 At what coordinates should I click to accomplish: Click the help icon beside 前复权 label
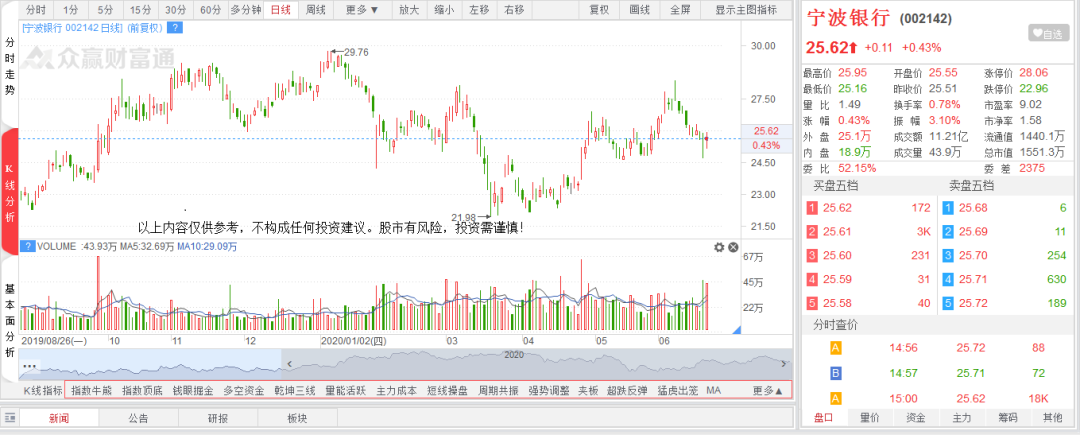175,28
